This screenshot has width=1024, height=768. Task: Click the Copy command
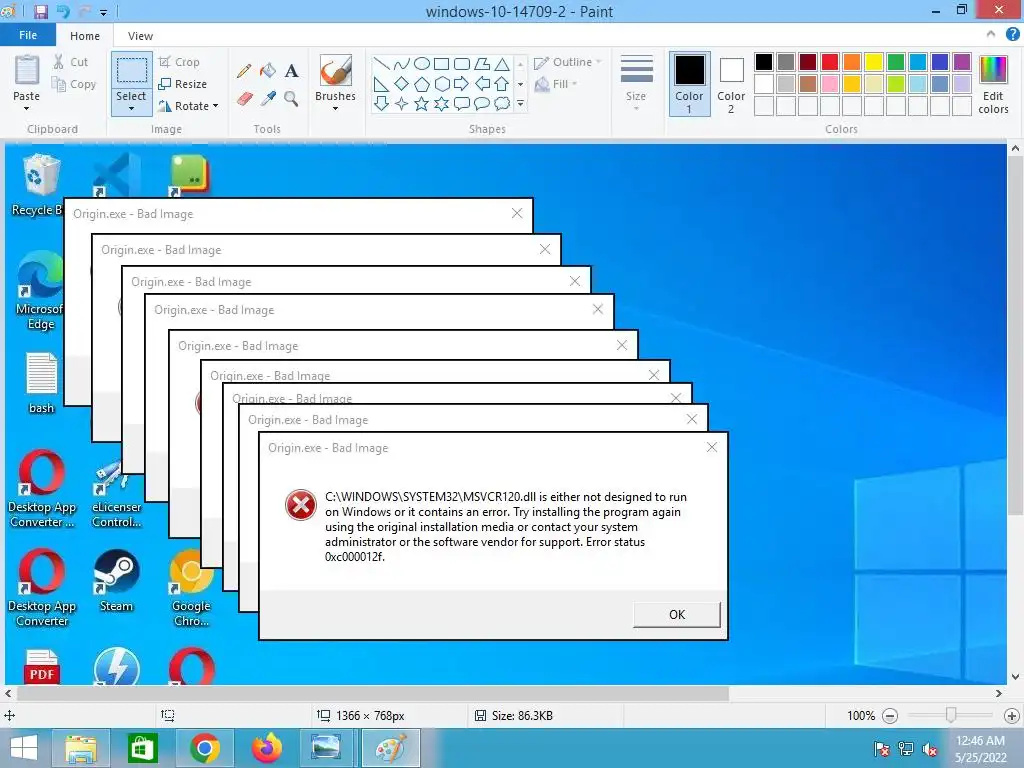[x=74, y=84]
